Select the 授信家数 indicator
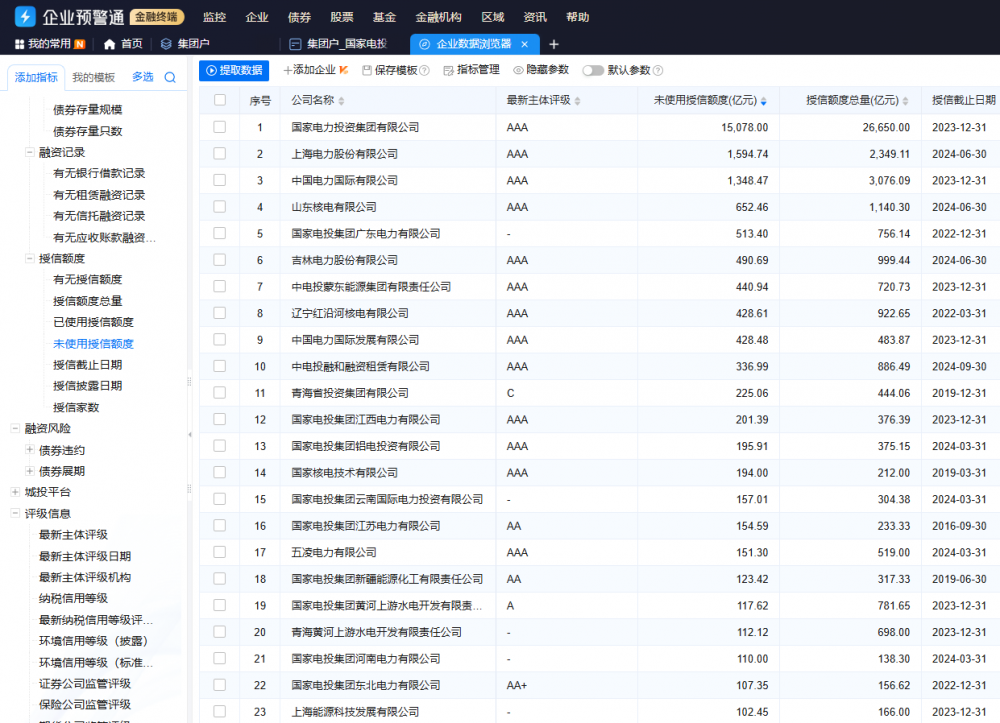1000x723 pixels. coord(76,407)
